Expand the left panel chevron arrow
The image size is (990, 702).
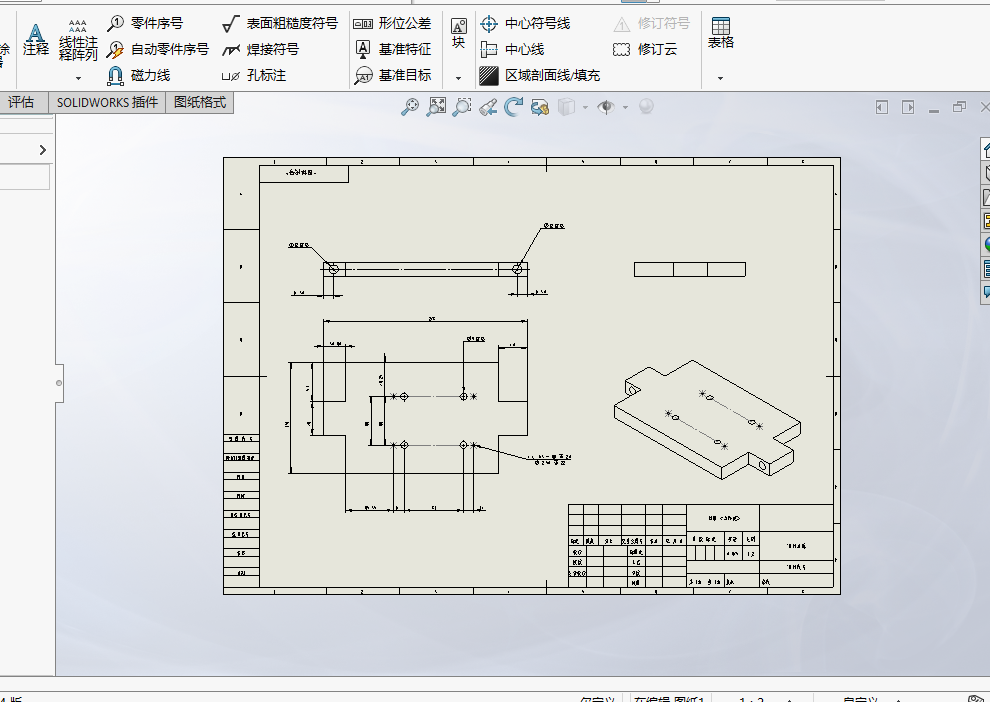tap(42, 150)
